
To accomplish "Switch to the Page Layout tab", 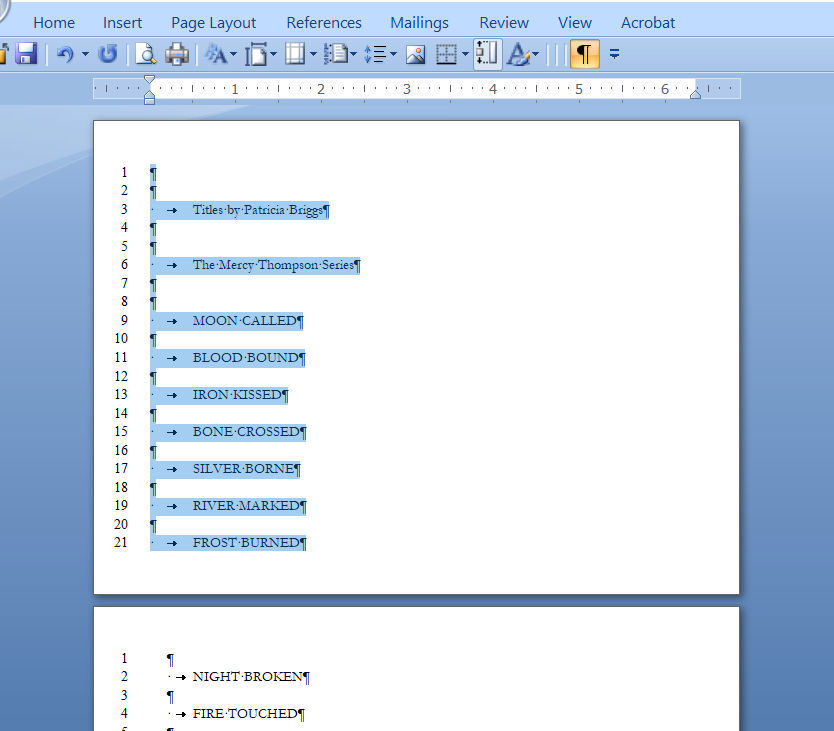I will point(213,23).
